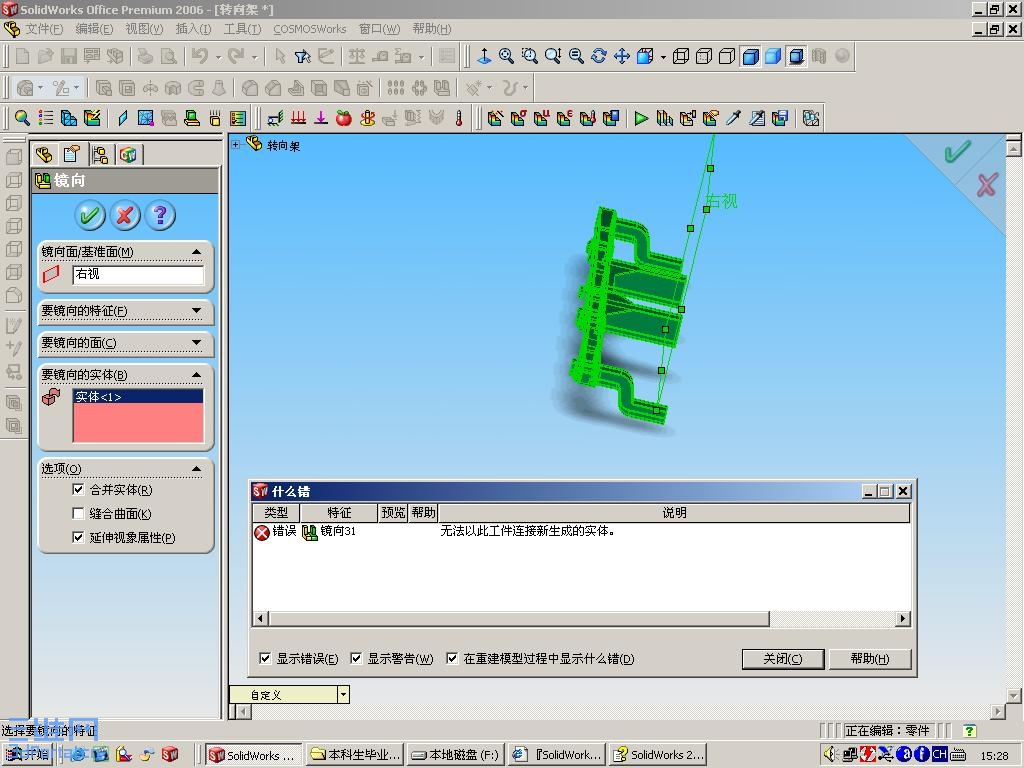
Task: Select Shaded display mode
Action: (x=773, y=56)
